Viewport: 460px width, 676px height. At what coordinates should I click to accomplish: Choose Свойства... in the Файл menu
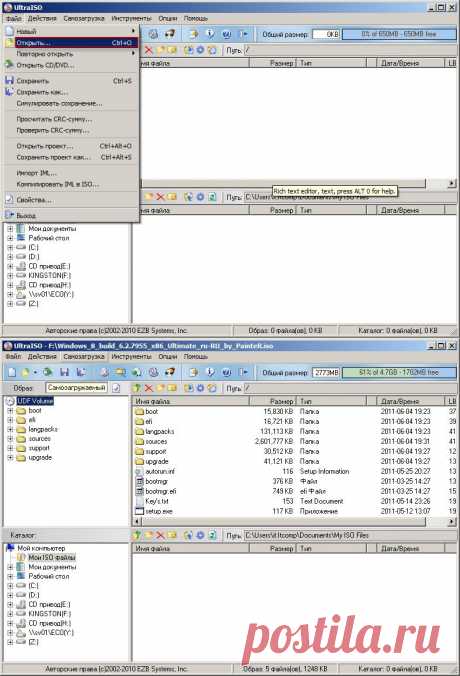coord(72,200)
